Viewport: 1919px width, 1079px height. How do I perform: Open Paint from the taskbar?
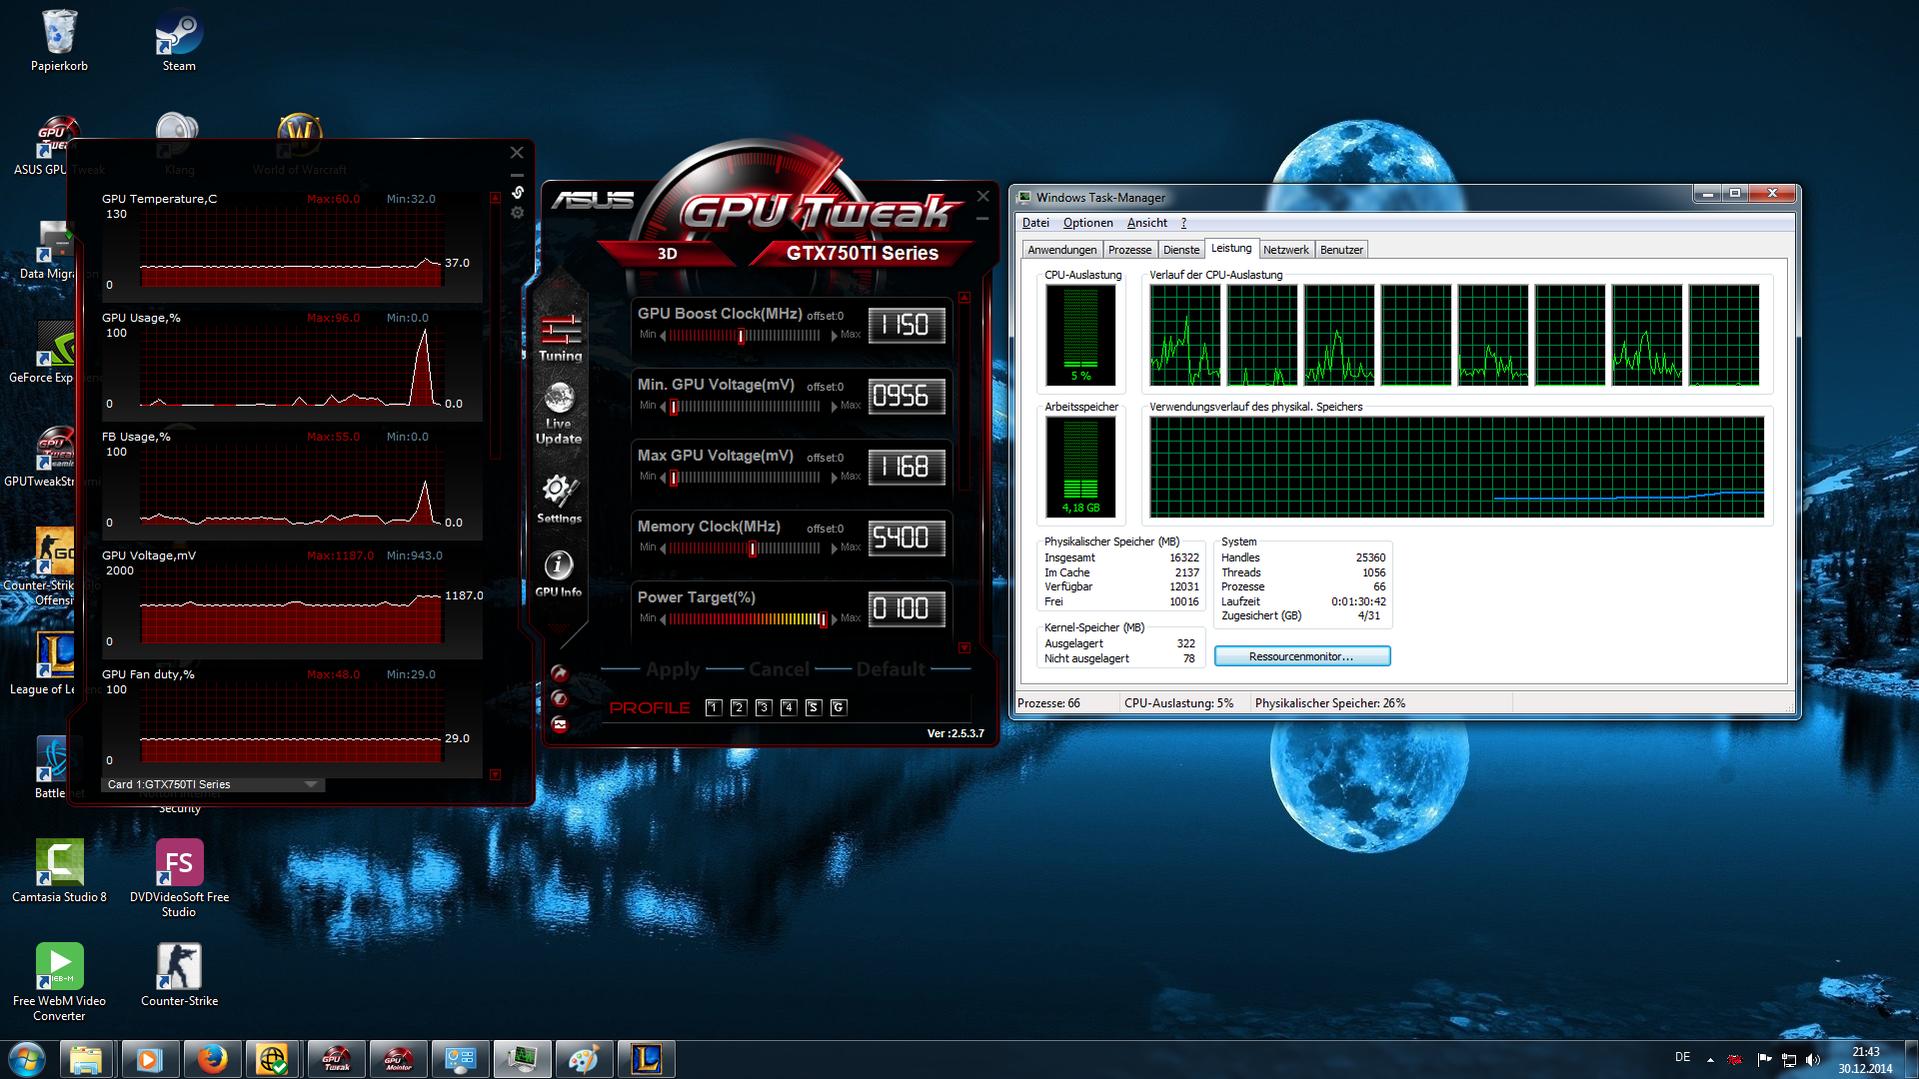(584, 1059)
